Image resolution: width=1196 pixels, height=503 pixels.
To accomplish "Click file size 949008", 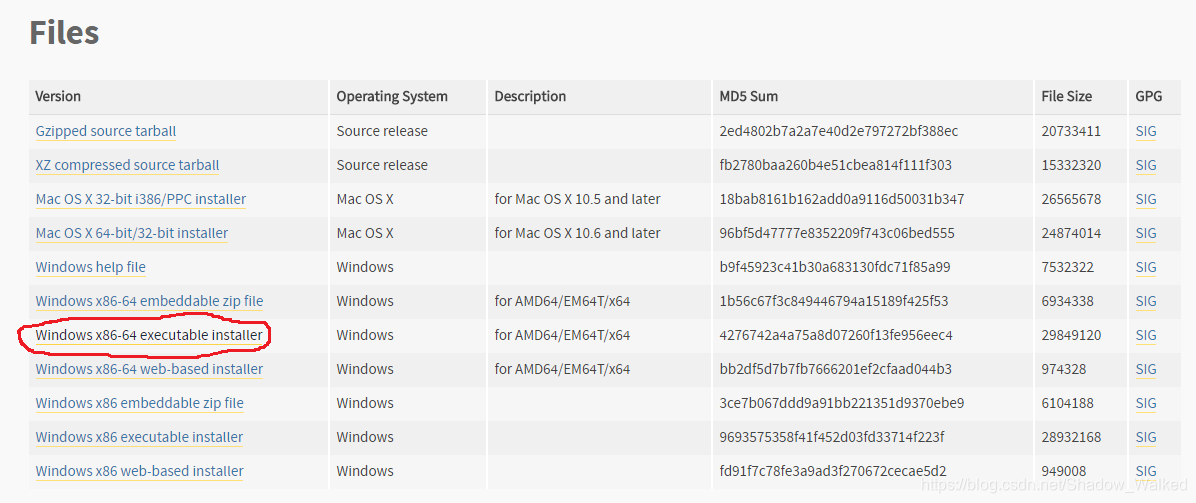I will point(1064,471).
